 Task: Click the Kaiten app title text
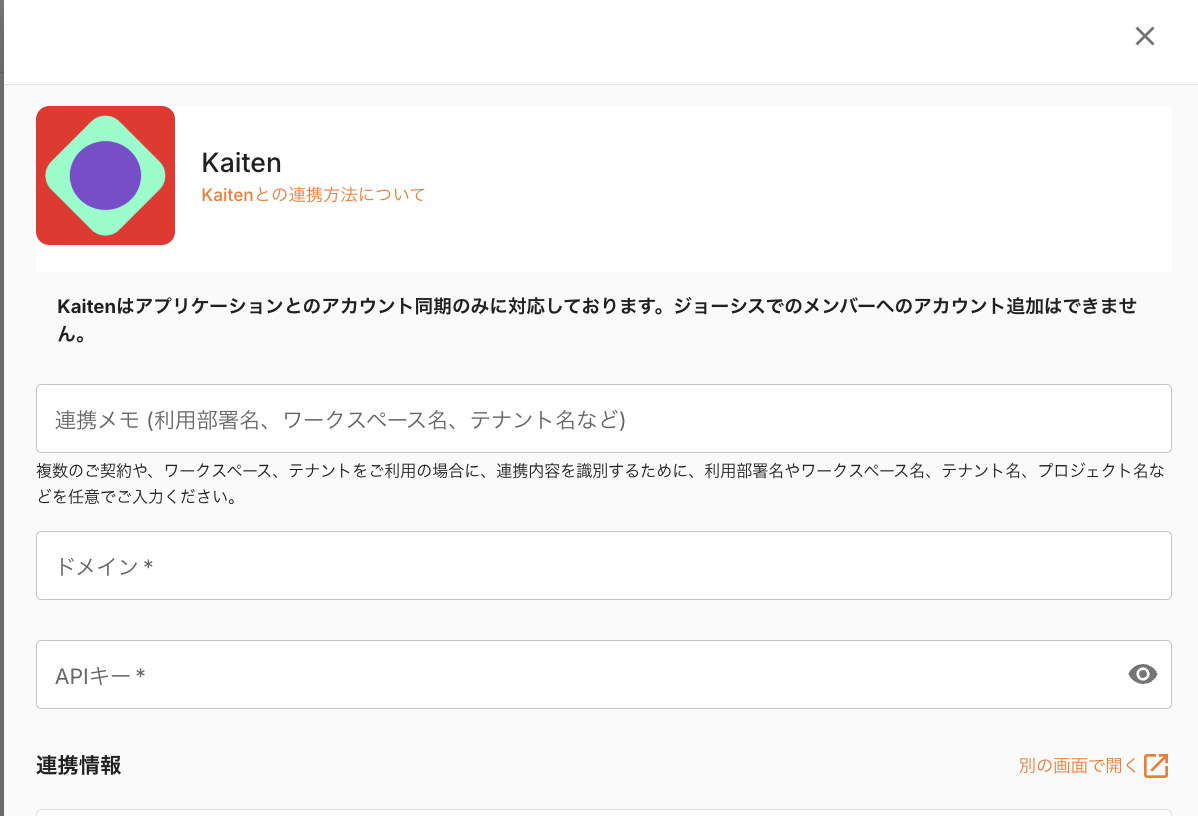coord(241,162)
